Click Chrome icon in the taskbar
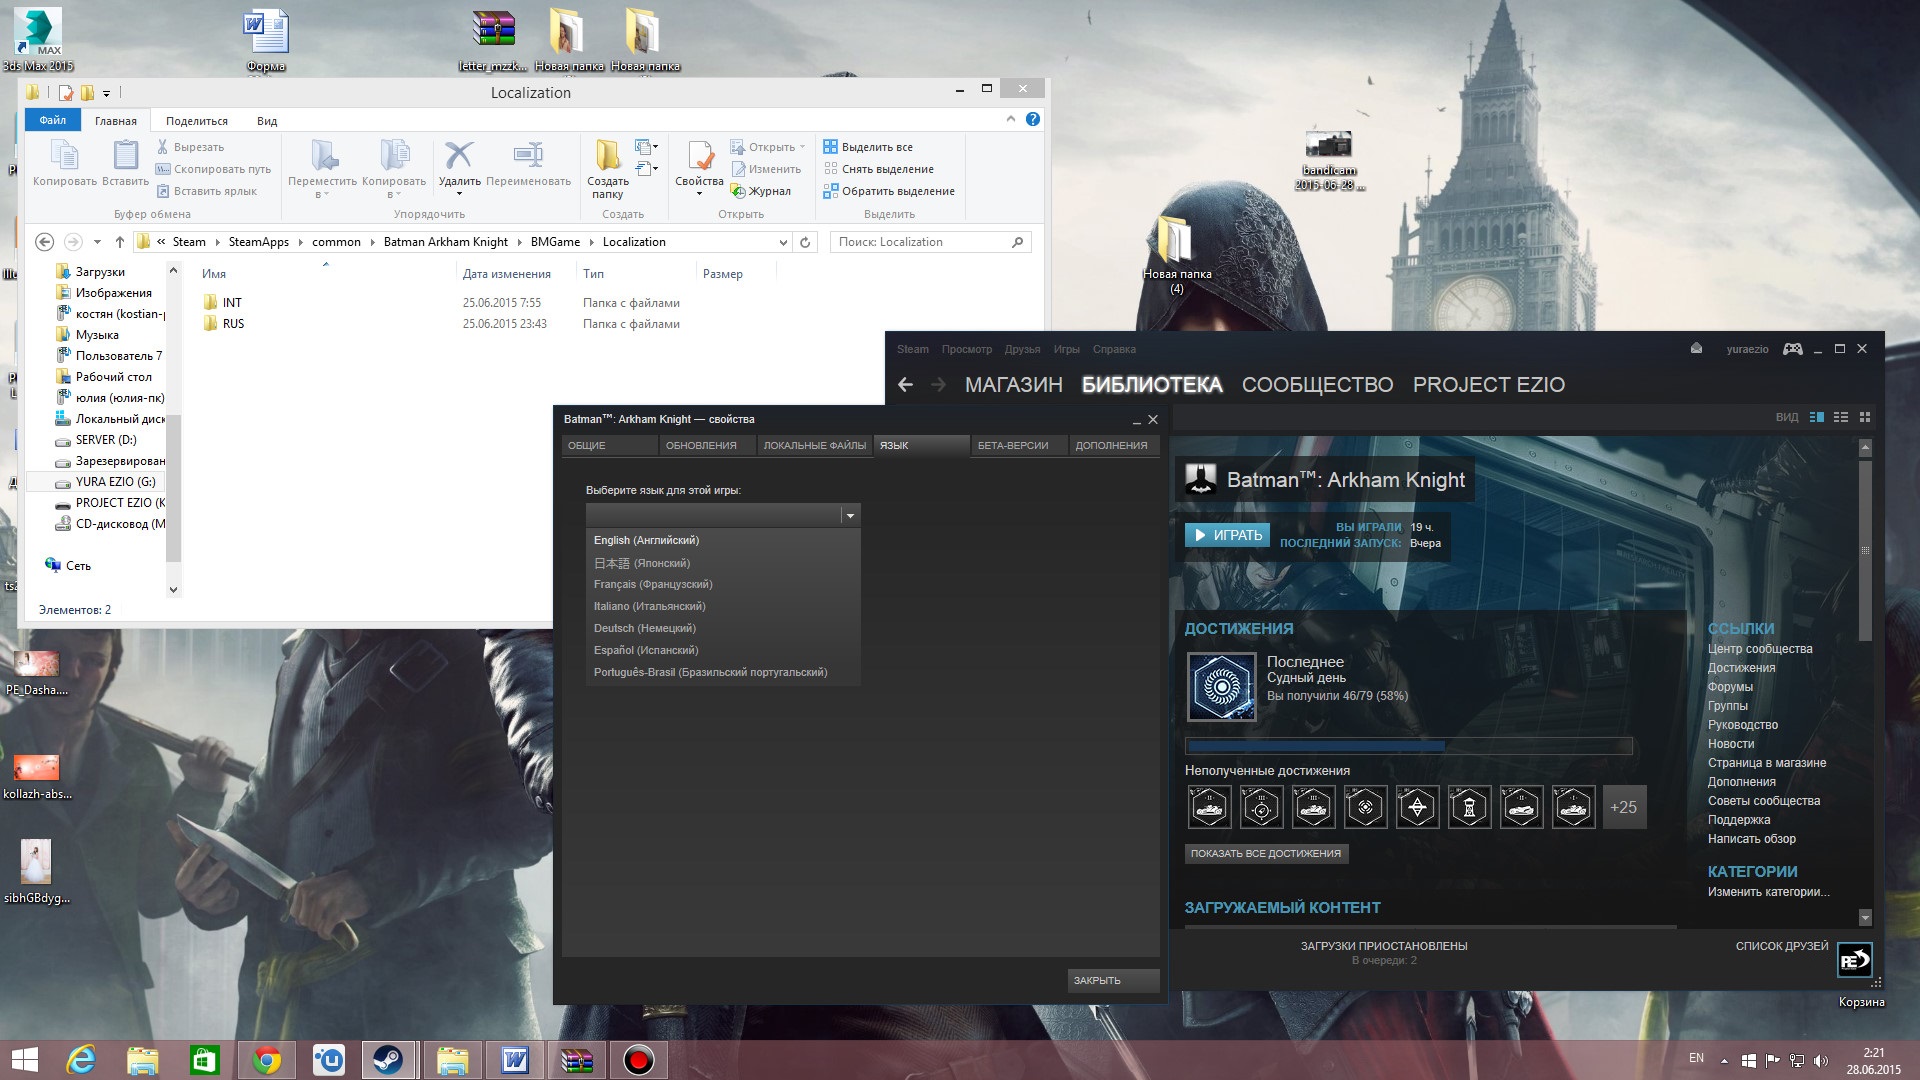 pos(266,1059)
